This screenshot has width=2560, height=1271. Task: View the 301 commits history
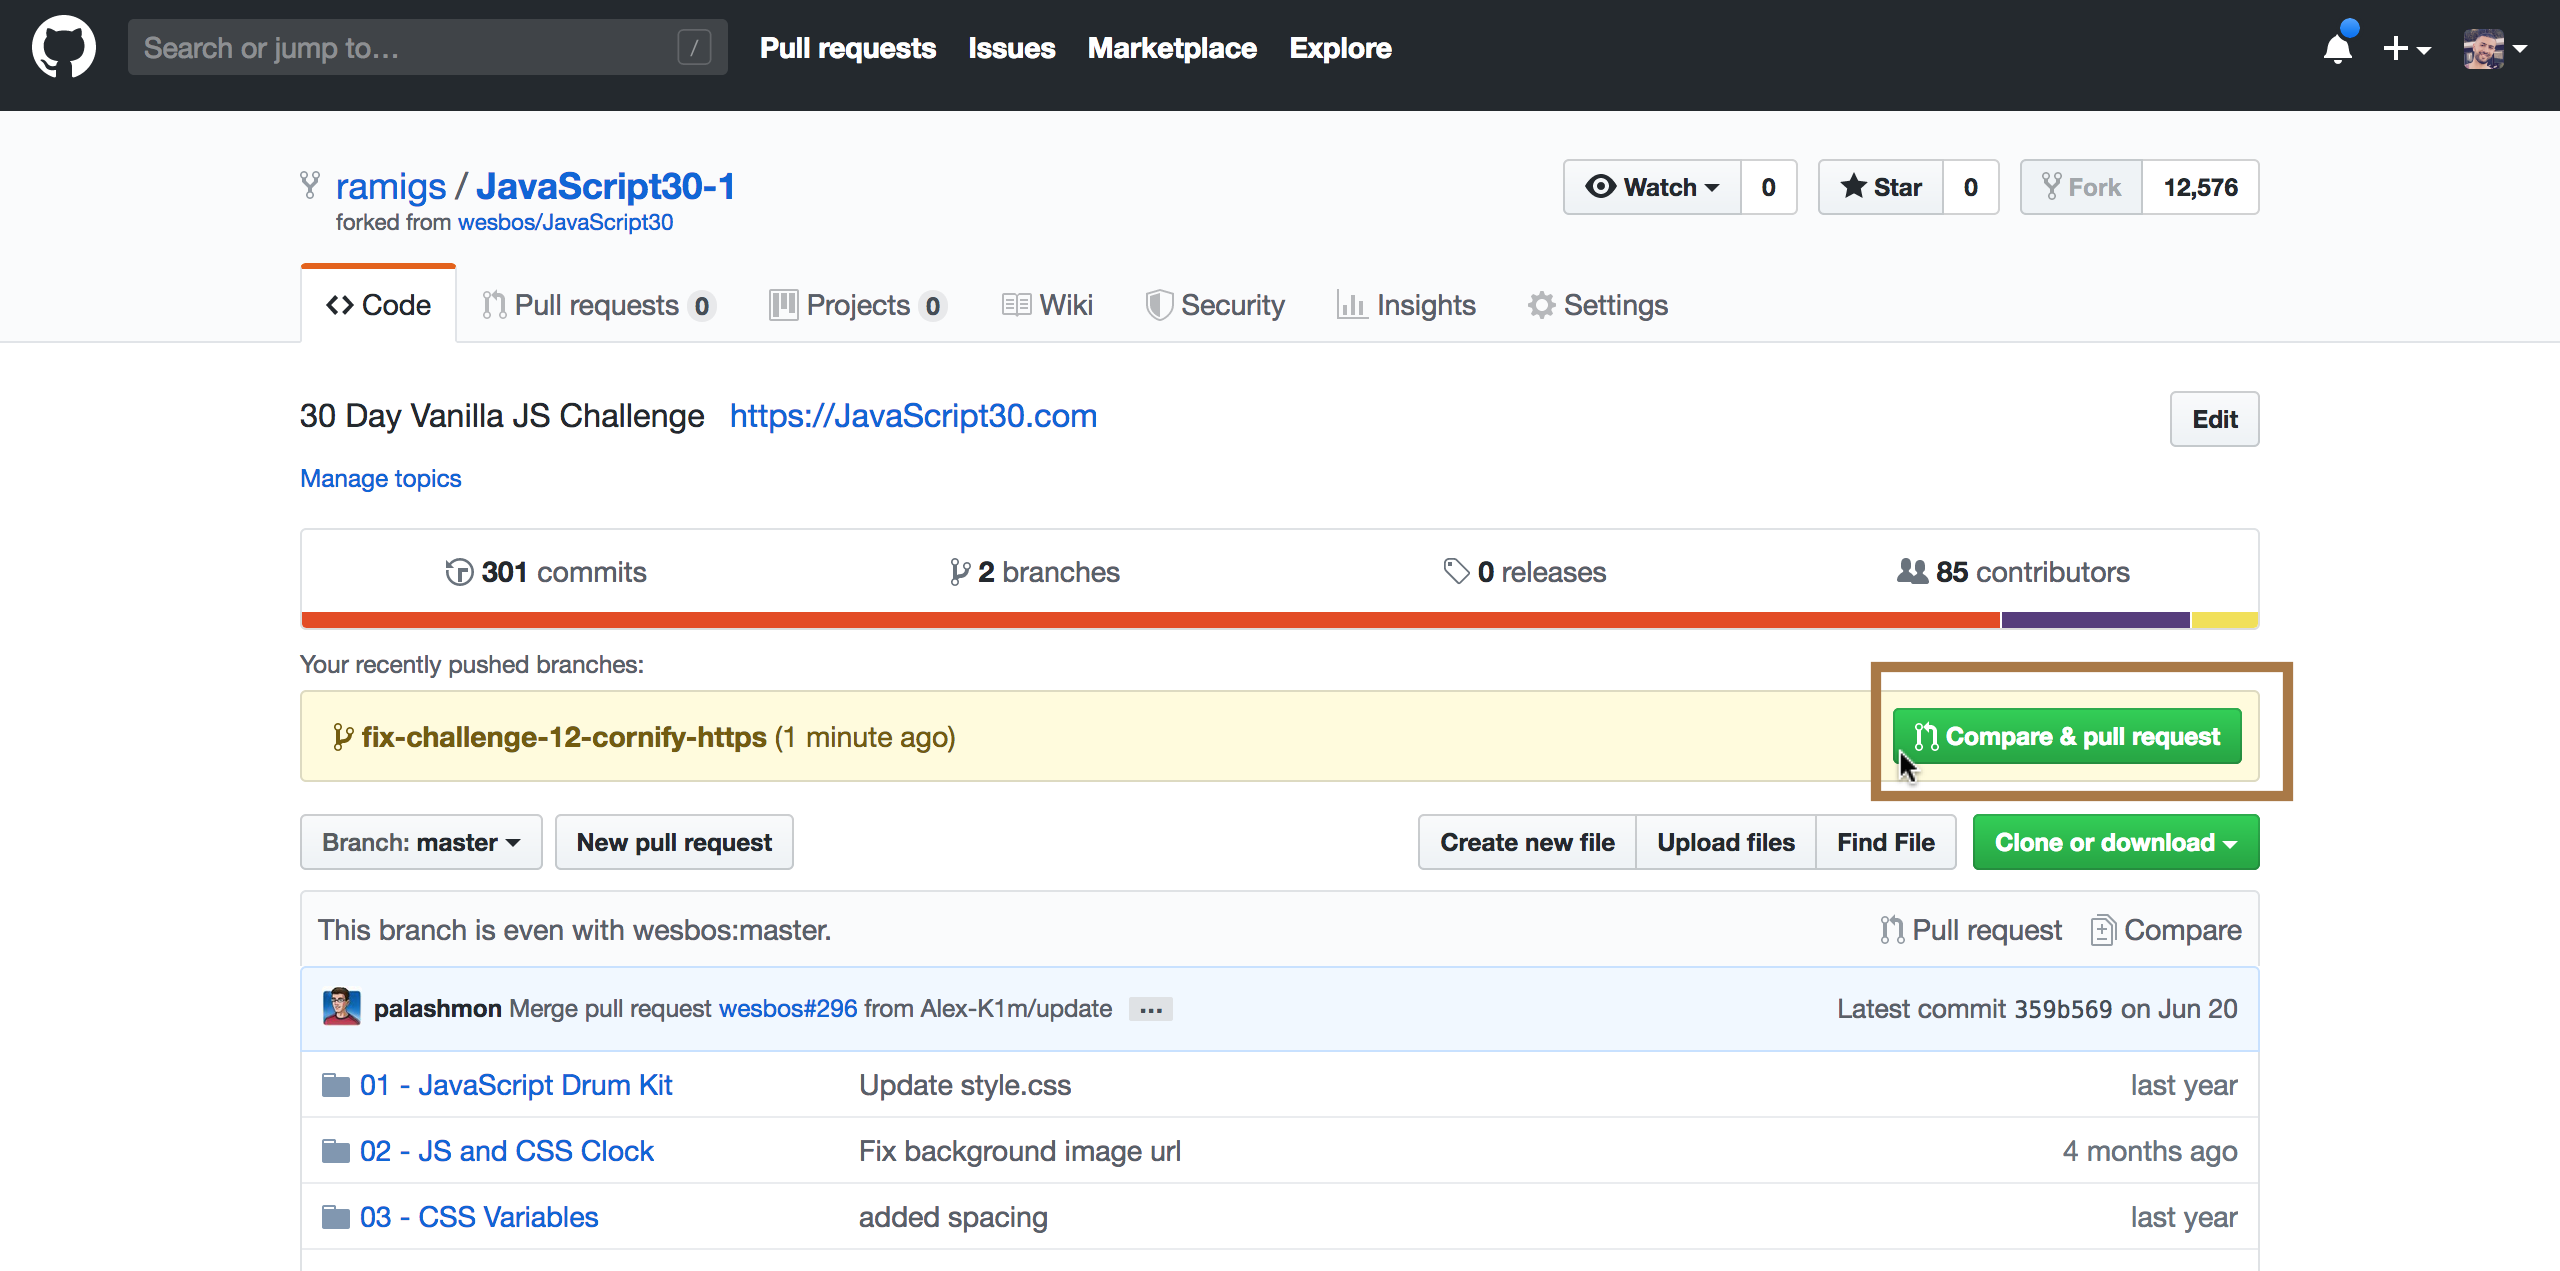[545, 572]
